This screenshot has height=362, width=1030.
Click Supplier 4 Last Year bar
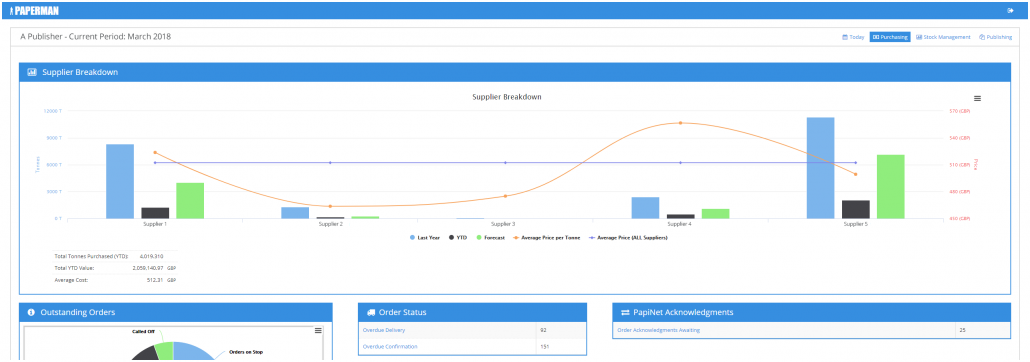(645, 208)
